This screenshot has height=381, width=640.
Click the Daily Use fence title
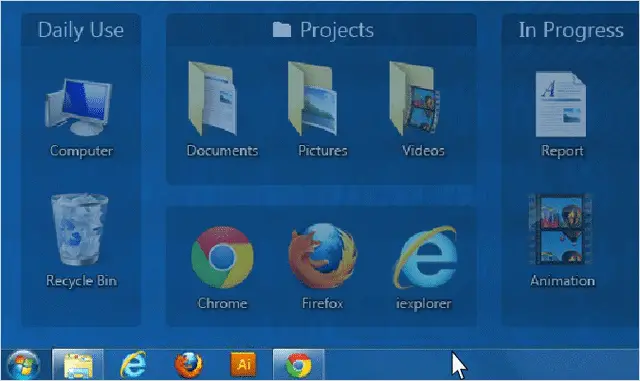pos(81,30)
